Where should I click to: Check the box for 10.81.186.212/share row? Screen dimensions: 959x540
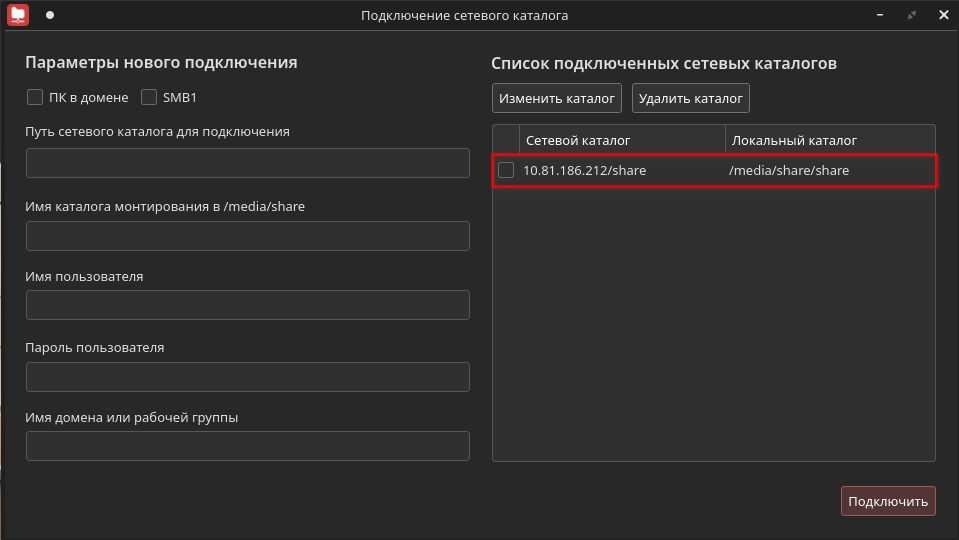(x=506, y=170)
